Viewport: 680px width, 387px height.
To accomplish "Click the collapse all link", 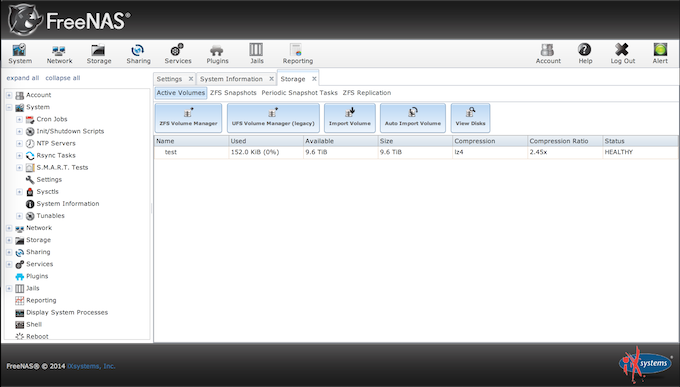I will pos(63,78).
